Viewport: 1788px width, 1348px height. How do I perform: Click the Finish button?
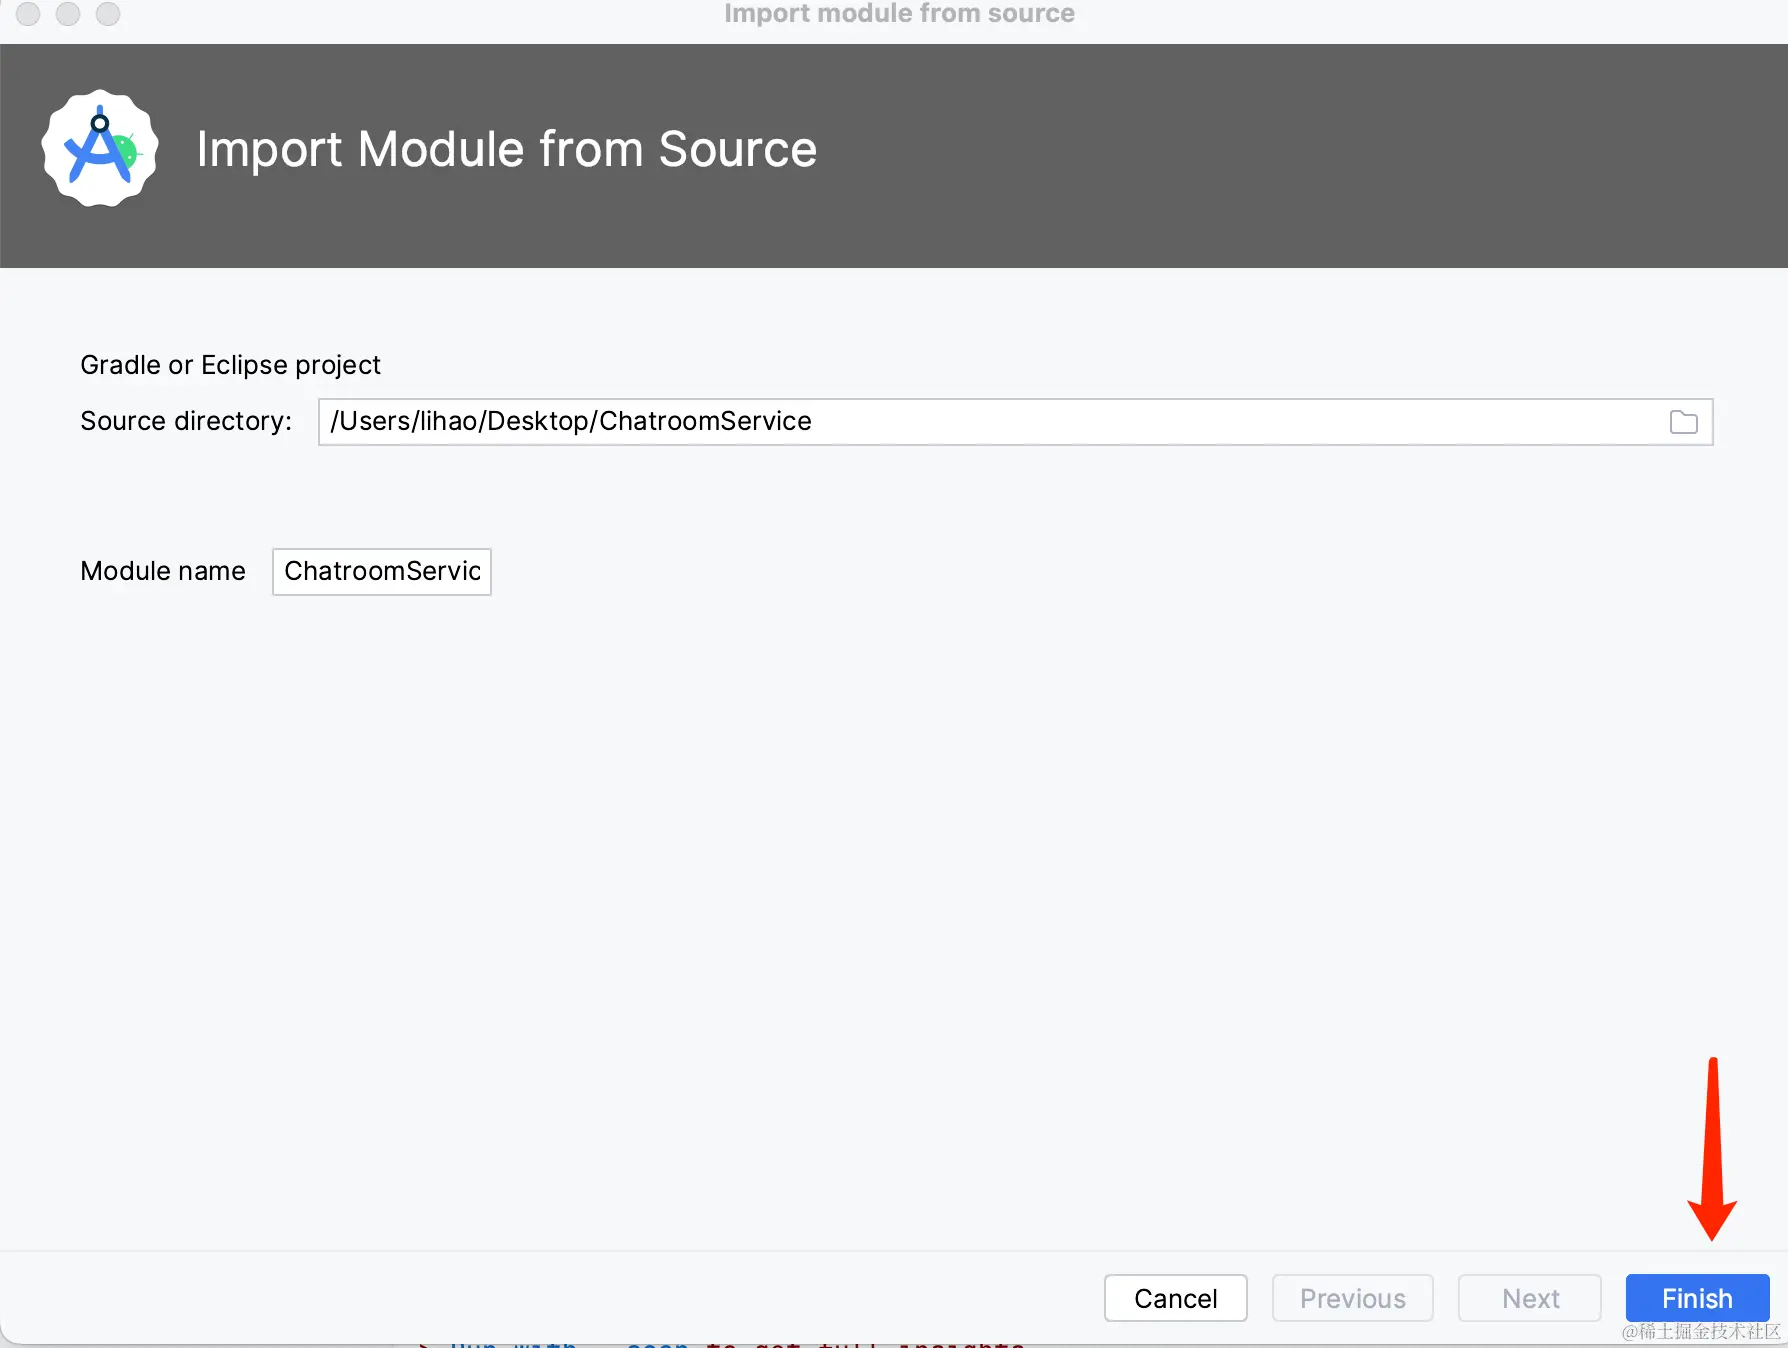coord(1696,1298)
